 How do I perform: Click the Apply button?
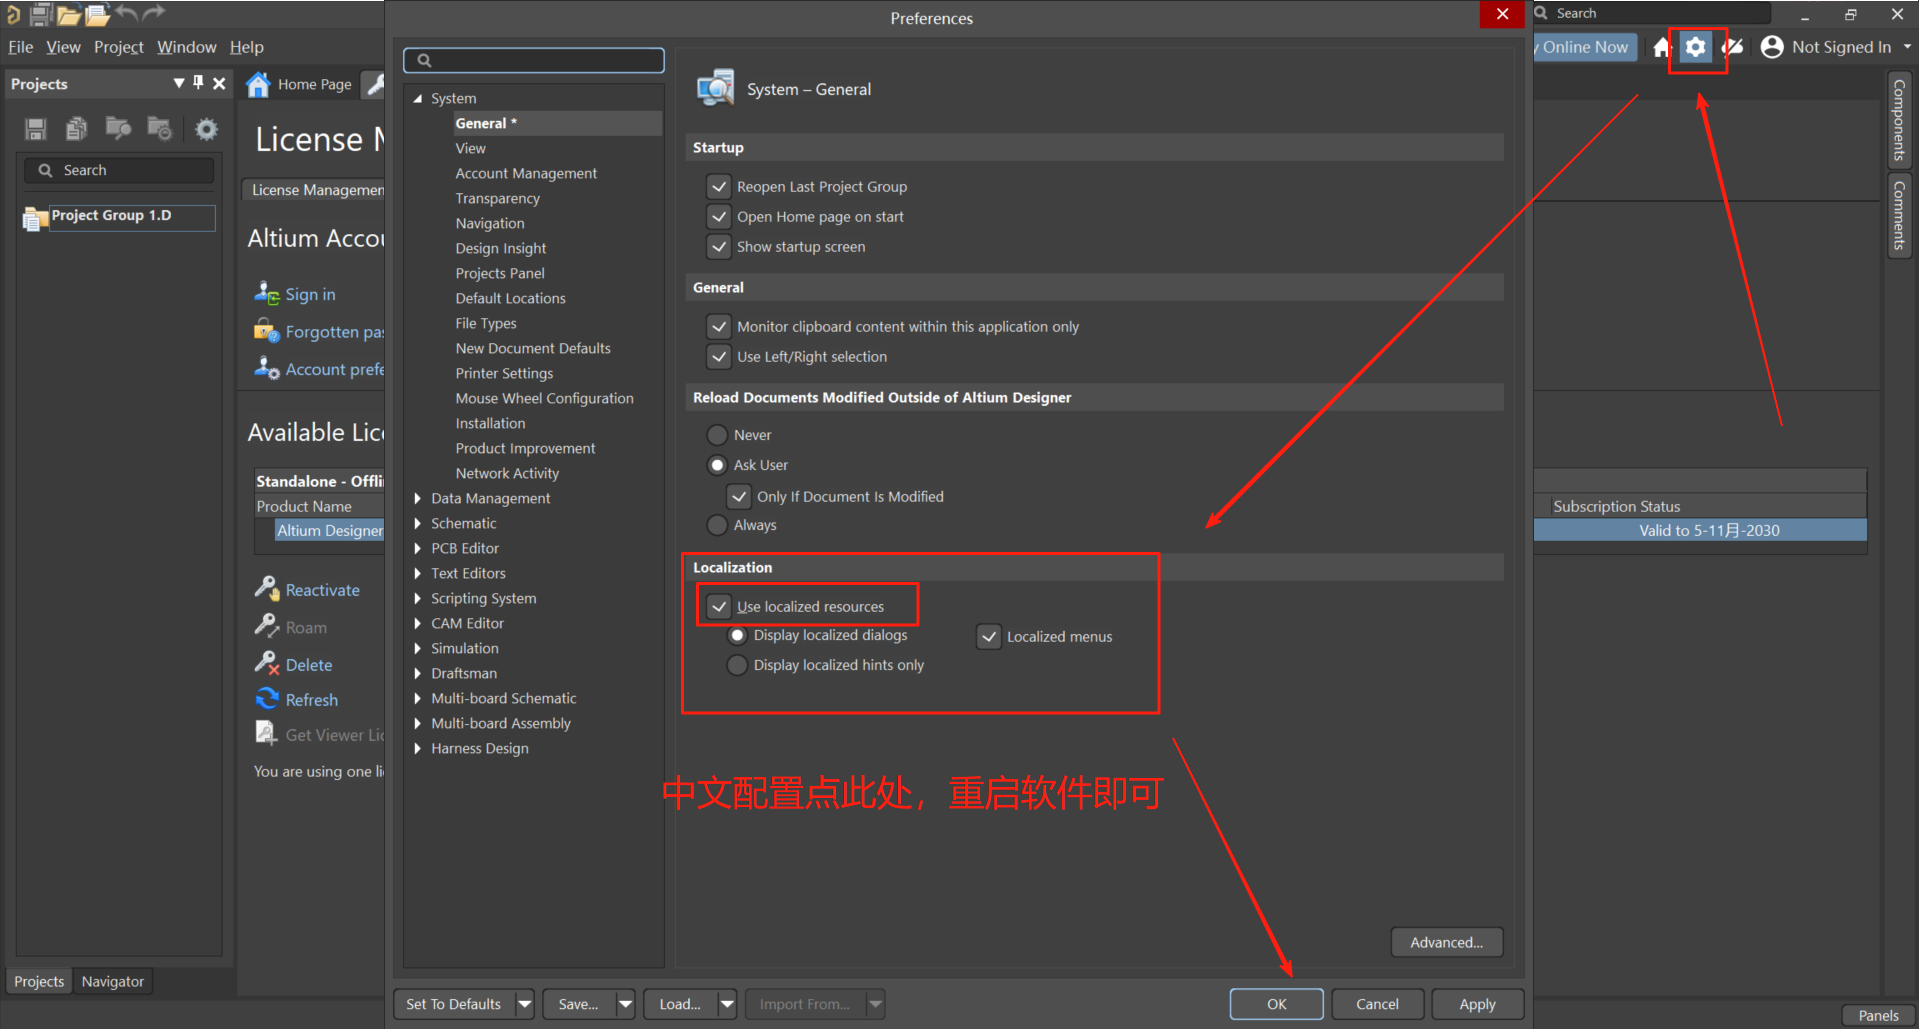tap(1477, 1003)
